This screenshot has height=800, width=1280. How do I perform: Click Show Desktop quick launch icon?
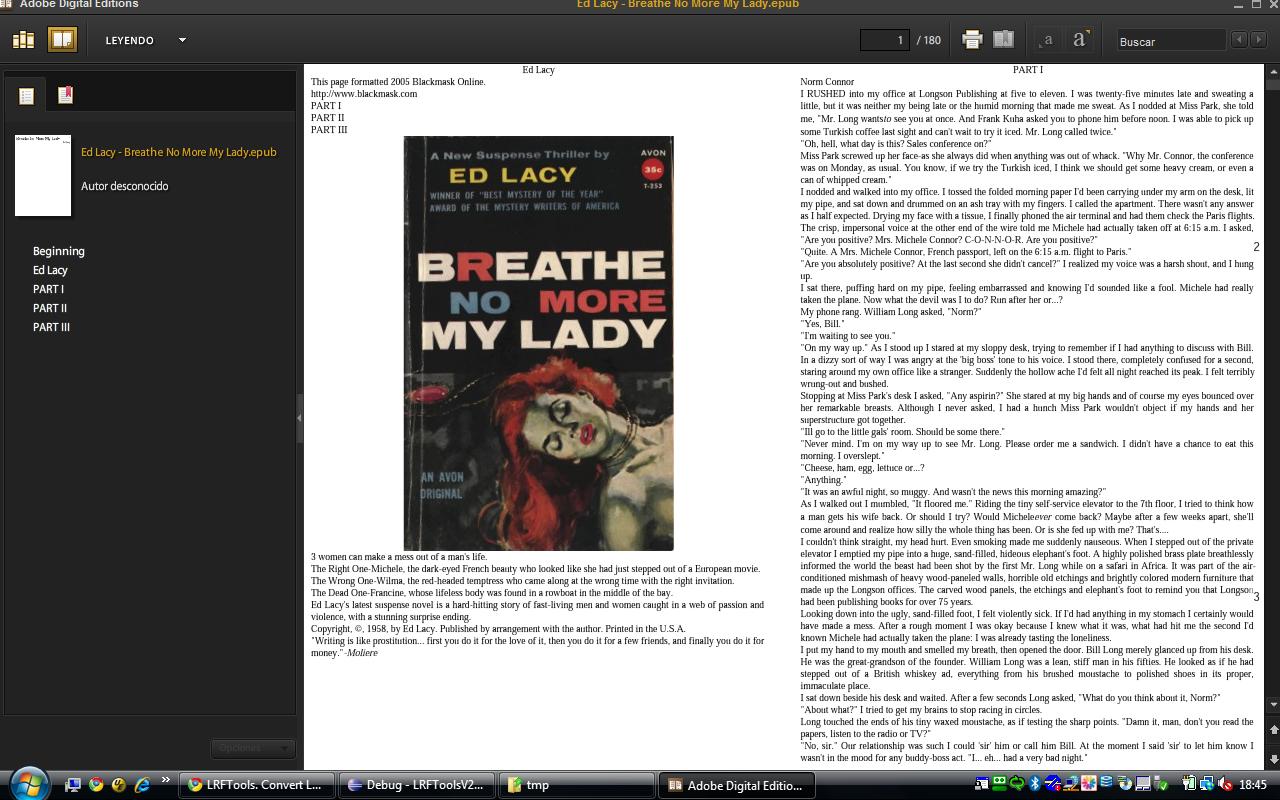pos(73,785)
